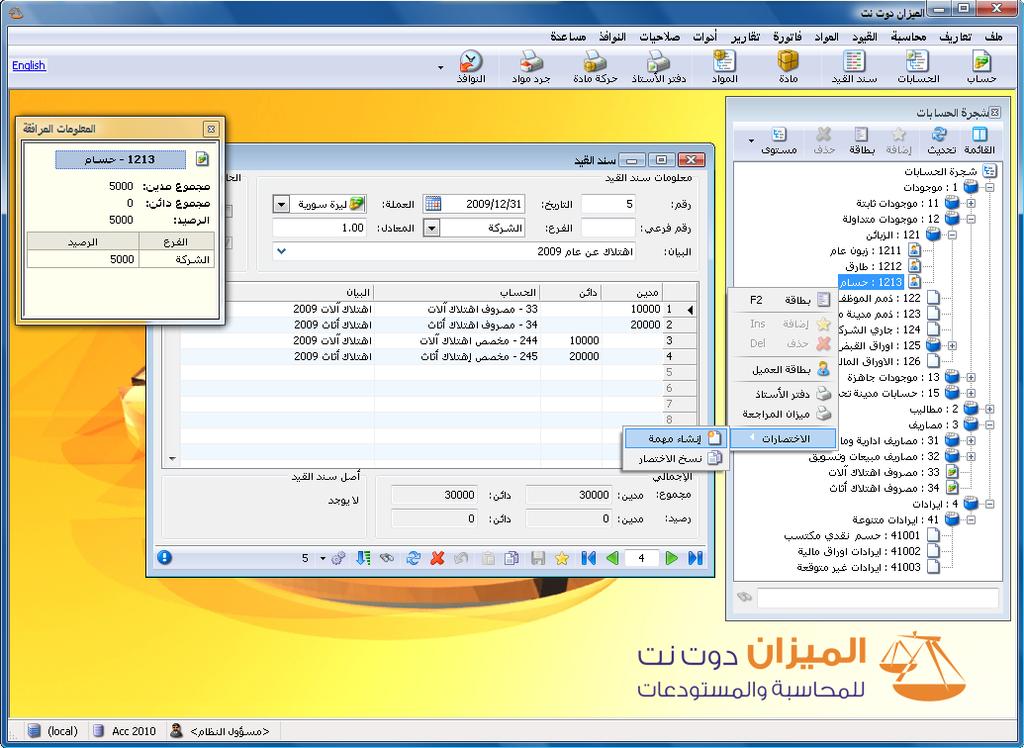Expand tree node 2 : مطاليب
The image size is (1024, 748).
click(x=989, y=409)
